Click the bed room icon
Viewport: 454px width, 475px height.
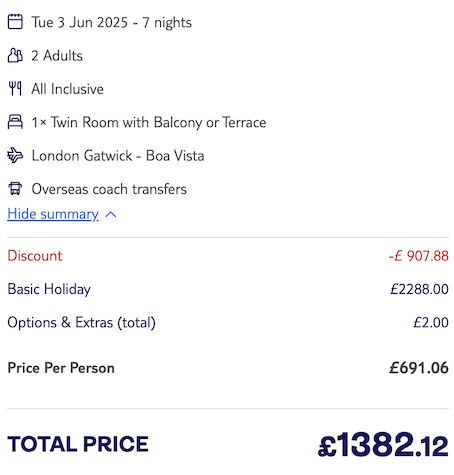click(x=15, y=122)
